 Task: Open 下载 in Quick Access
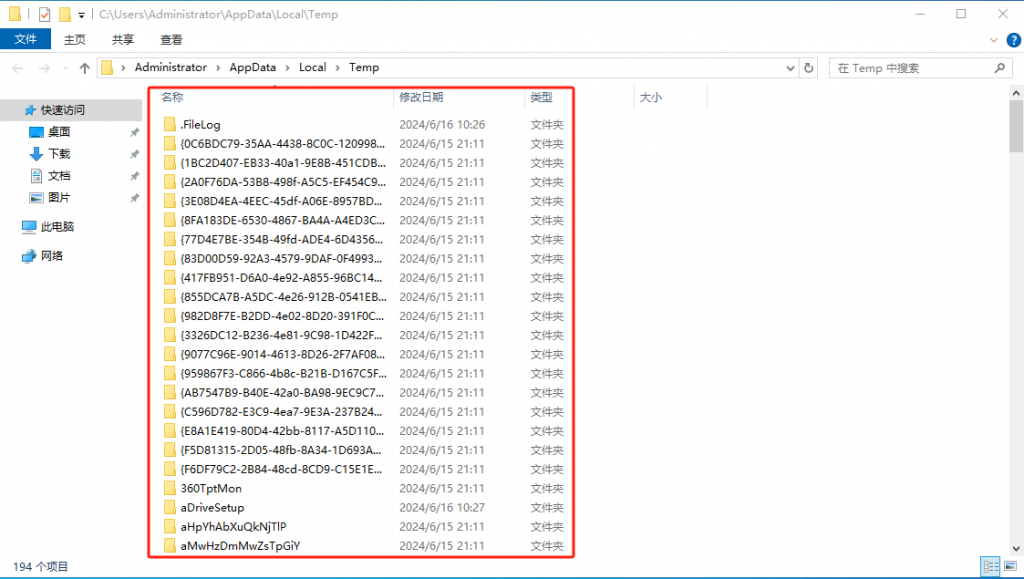point(59,154)
